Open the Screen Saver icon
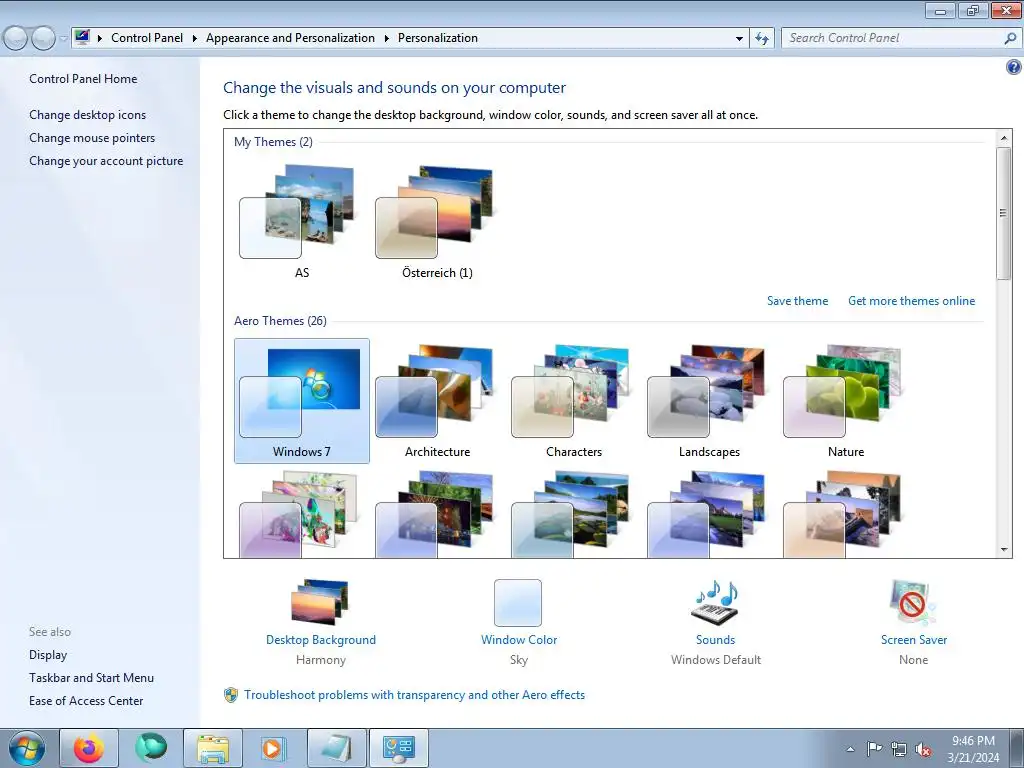 tap(912, 602)
